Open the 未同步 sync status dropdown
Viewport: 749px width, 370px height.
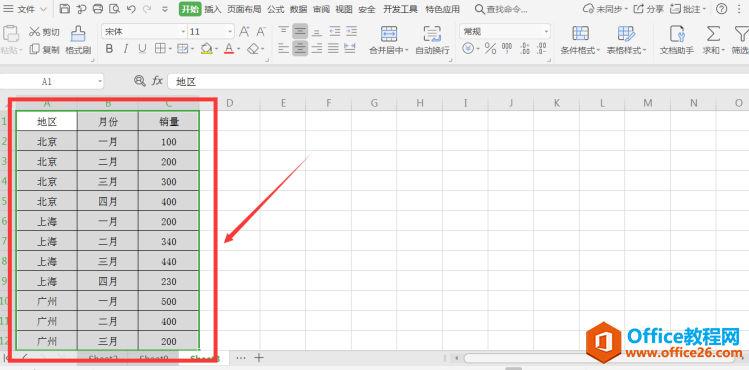(x=604, y=9)
